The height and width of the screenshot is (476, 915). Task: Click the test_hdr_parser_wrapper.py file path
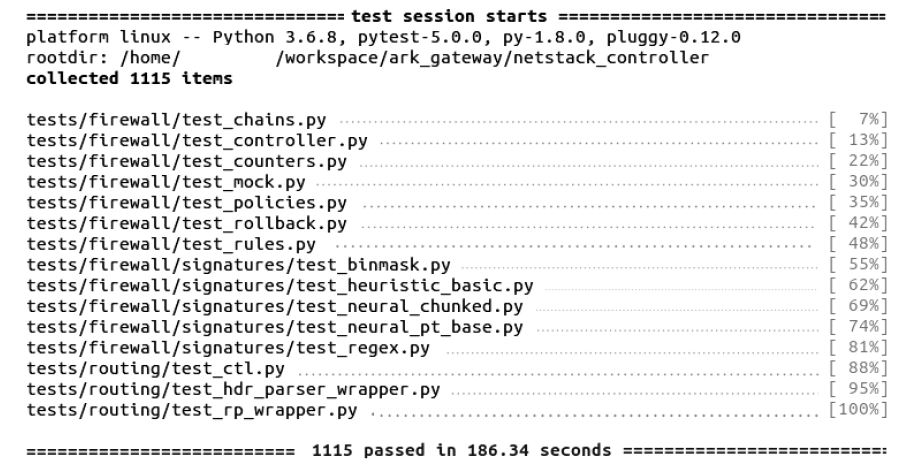click(x=233, y=389)
